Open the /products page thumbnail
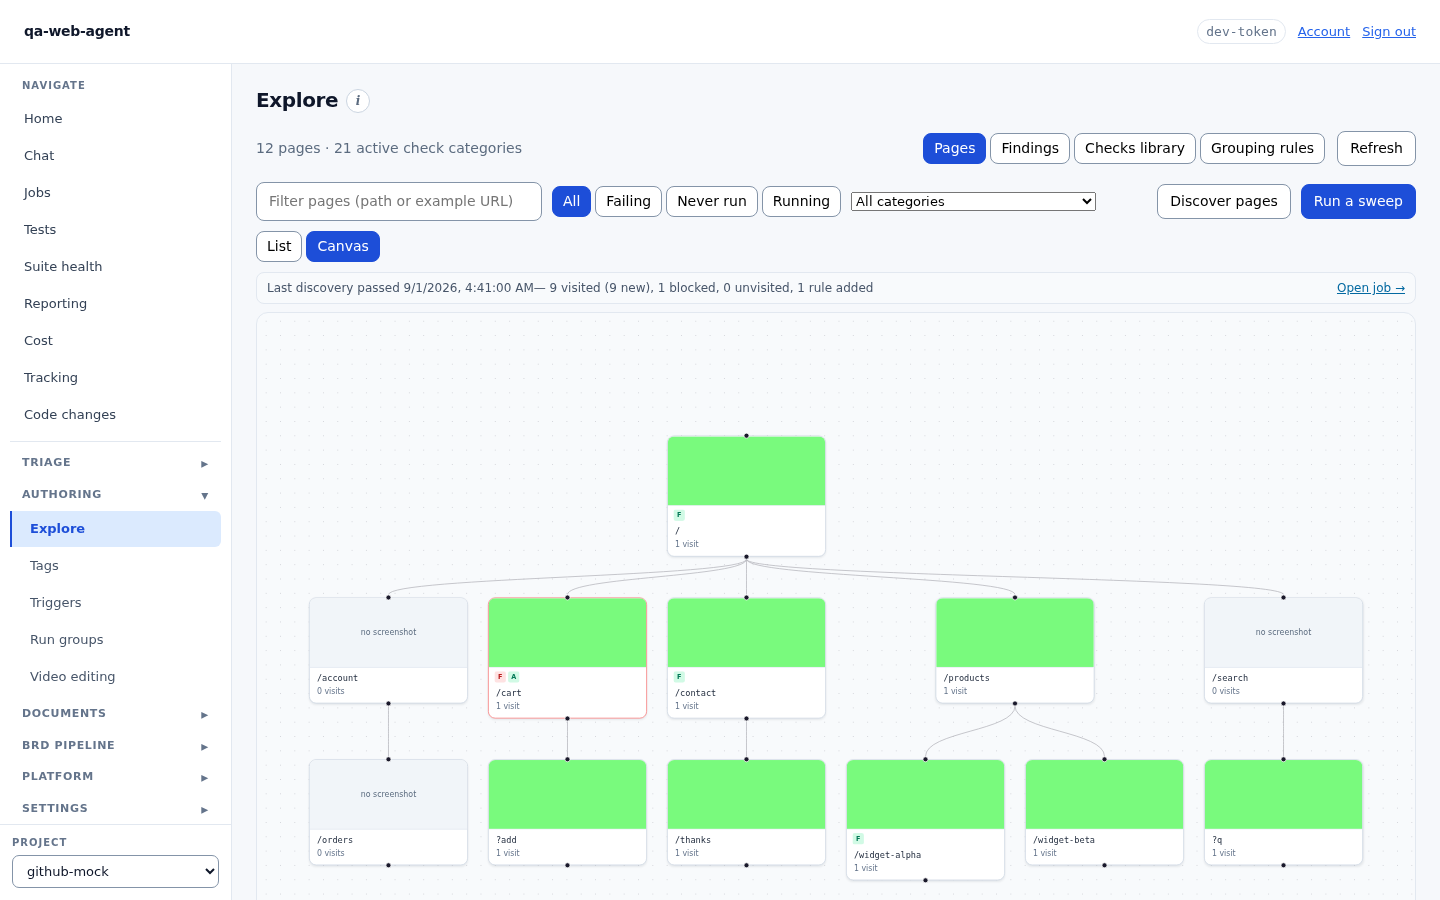This screenshot has height=900, width=1440. pos(1015,633)
